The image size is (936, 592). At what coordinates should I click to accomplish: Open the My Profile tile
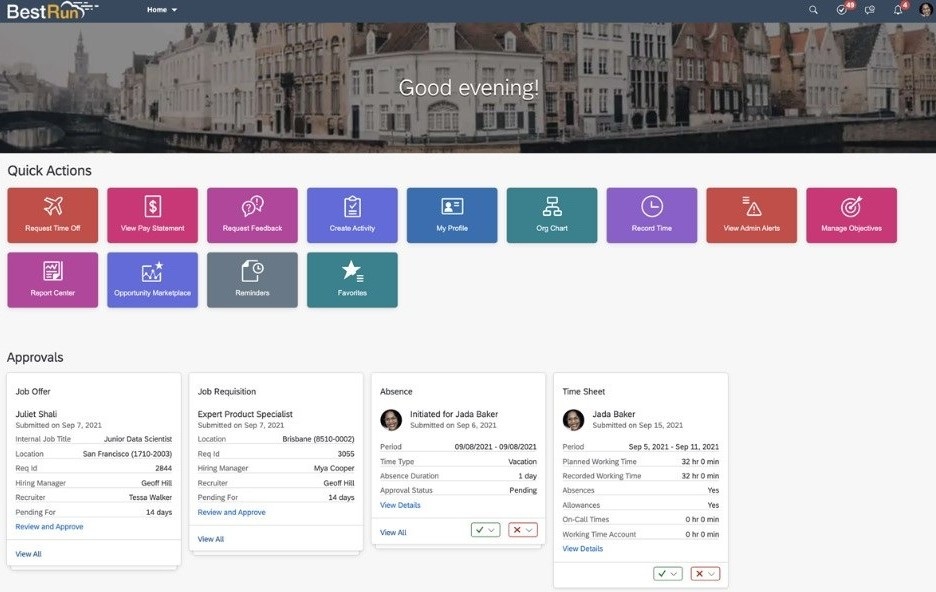452,215
